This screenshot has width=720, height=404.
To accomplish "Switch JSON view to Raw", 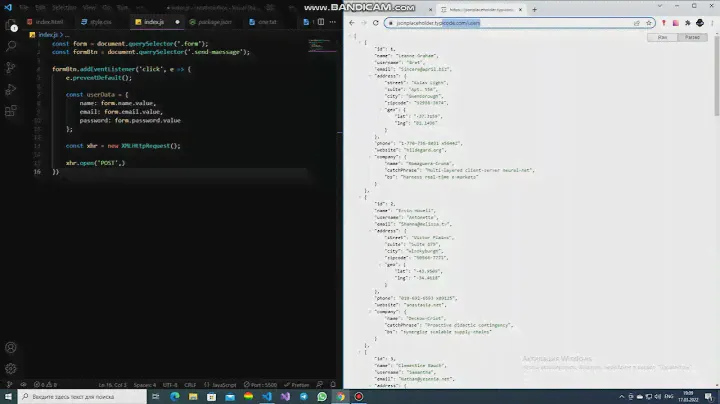I will 665,37.
